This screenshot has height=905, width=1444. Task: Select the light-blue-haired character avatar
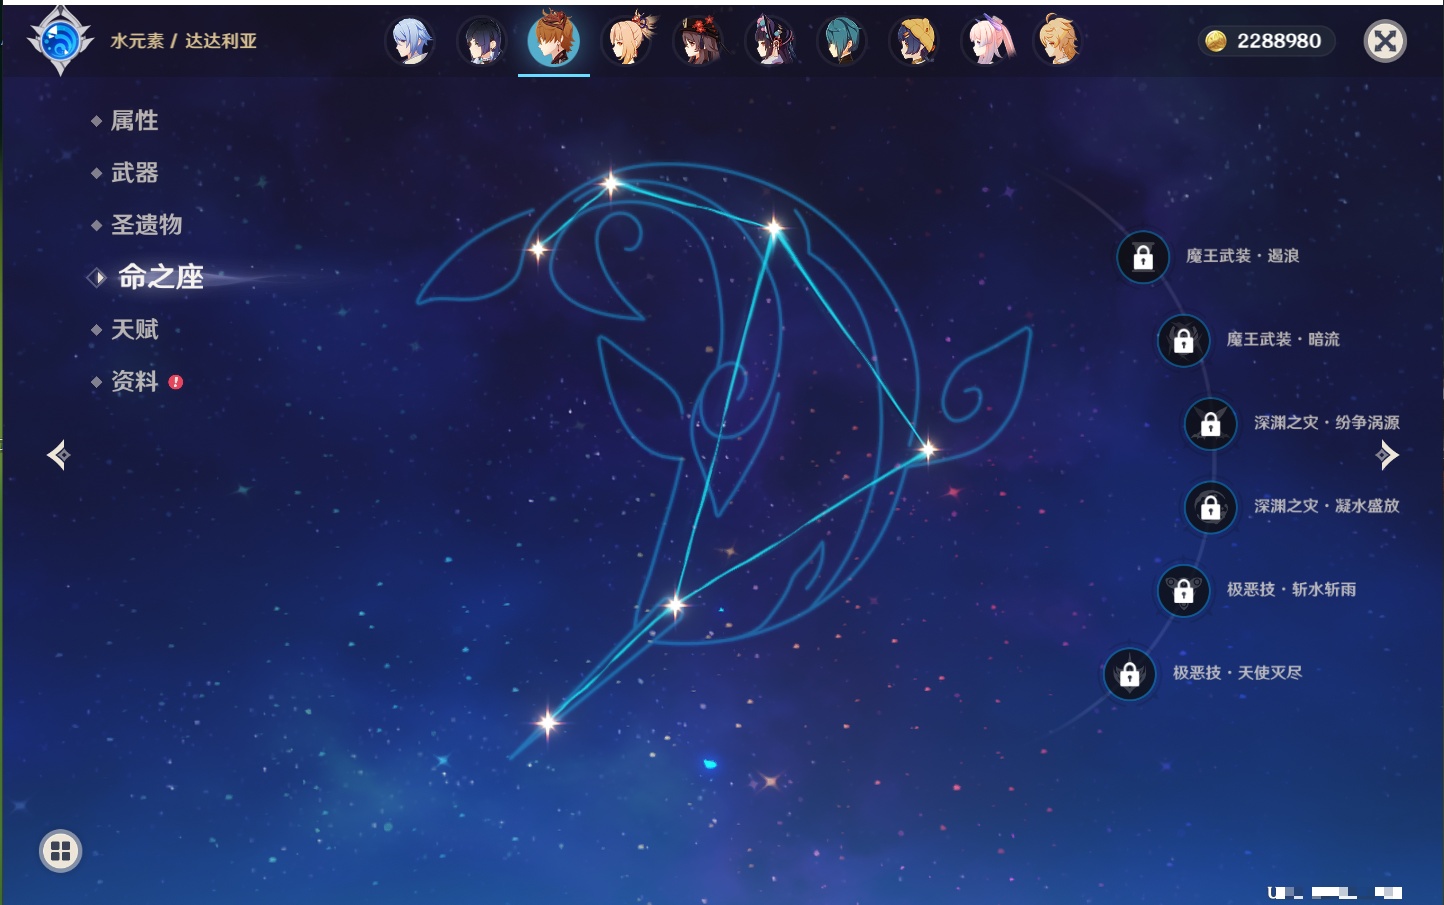pos(410,41)
